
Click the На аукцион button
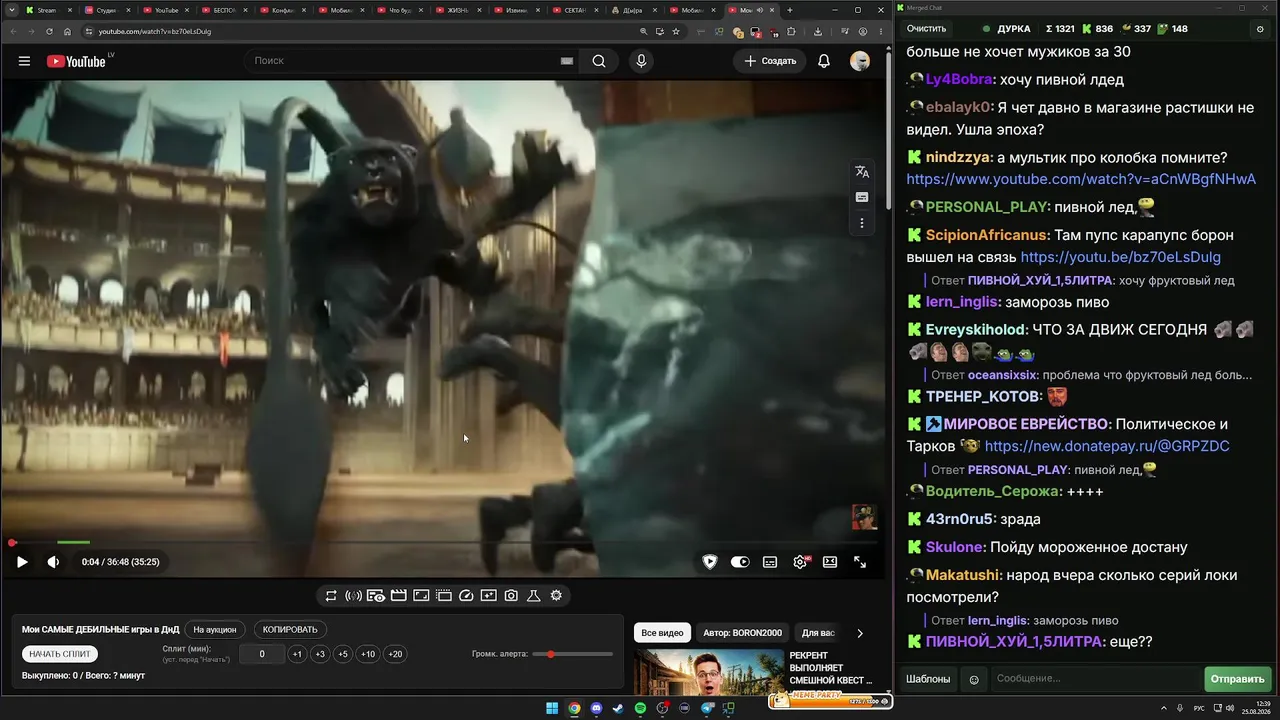(x=215, y=630)
